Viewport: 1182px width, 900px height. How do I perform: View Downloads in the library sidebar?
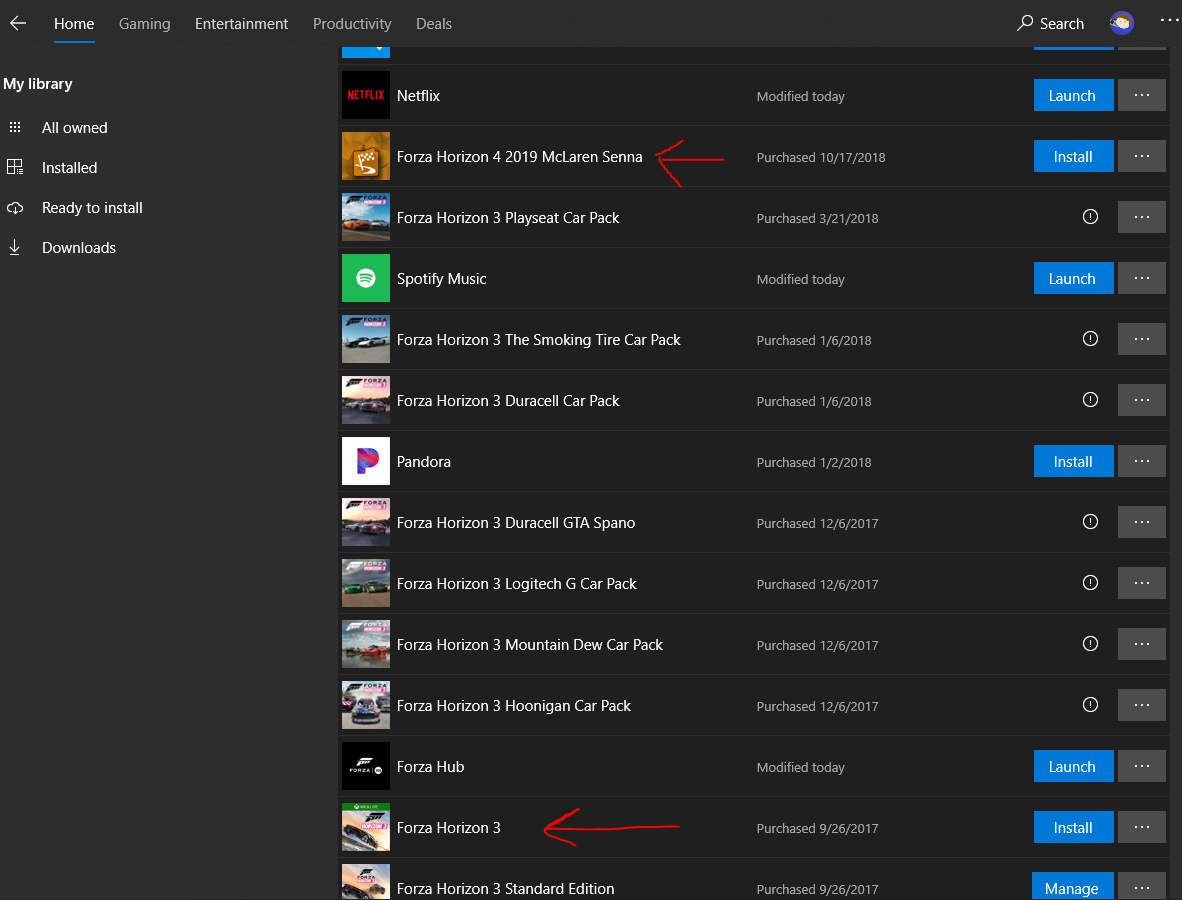tap(78, 247)
